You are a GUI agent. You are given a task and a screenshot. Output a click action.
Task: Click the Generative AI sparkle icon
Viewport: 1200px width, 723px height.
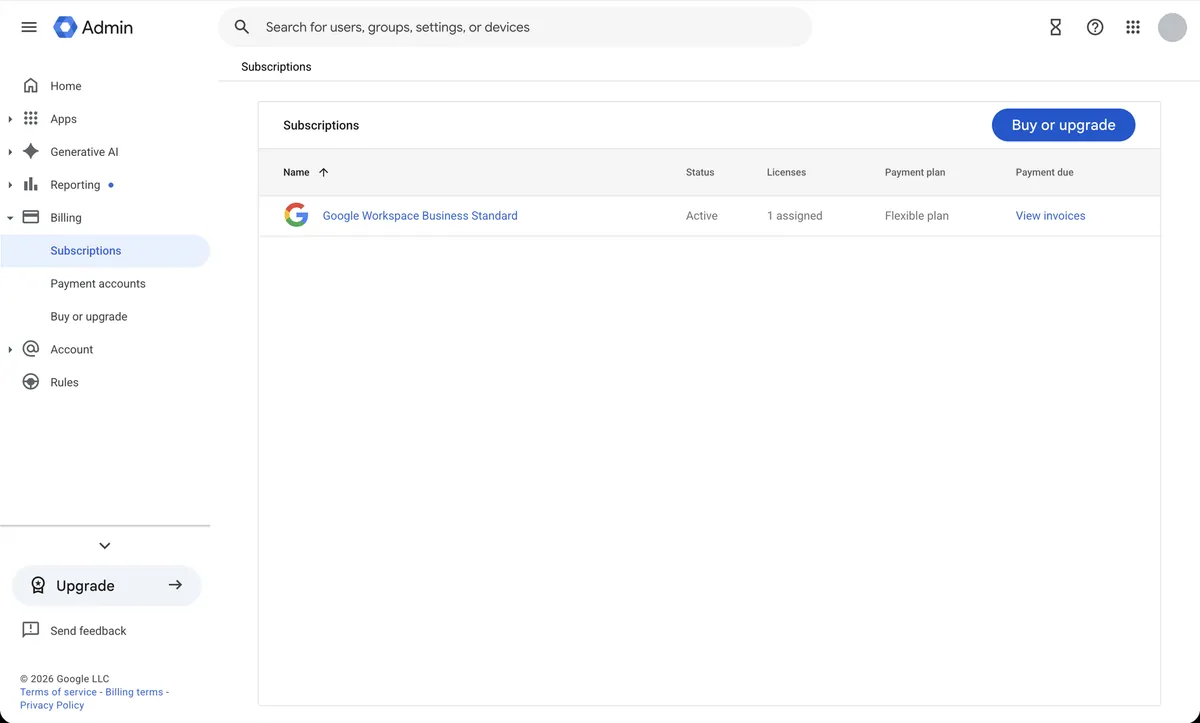[x=31, y=152]
